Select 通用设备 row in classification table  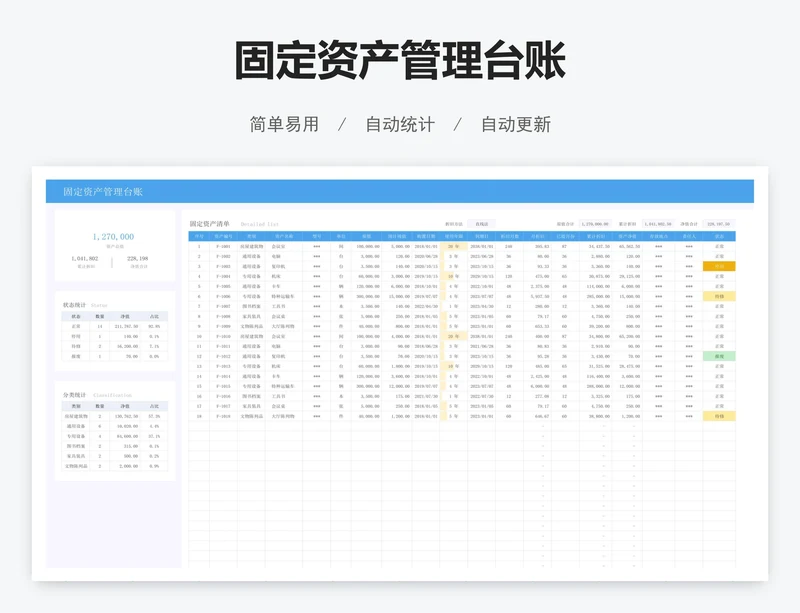[x=115, y=427]
